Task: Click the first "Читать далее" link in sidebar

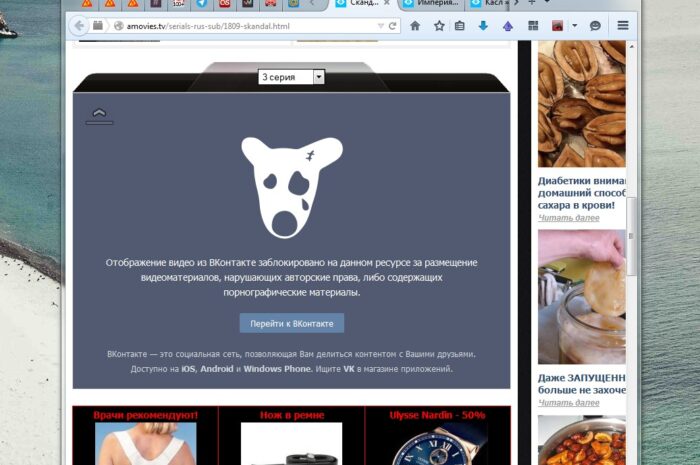Action: pyautogui.click(x=568, y=217)
